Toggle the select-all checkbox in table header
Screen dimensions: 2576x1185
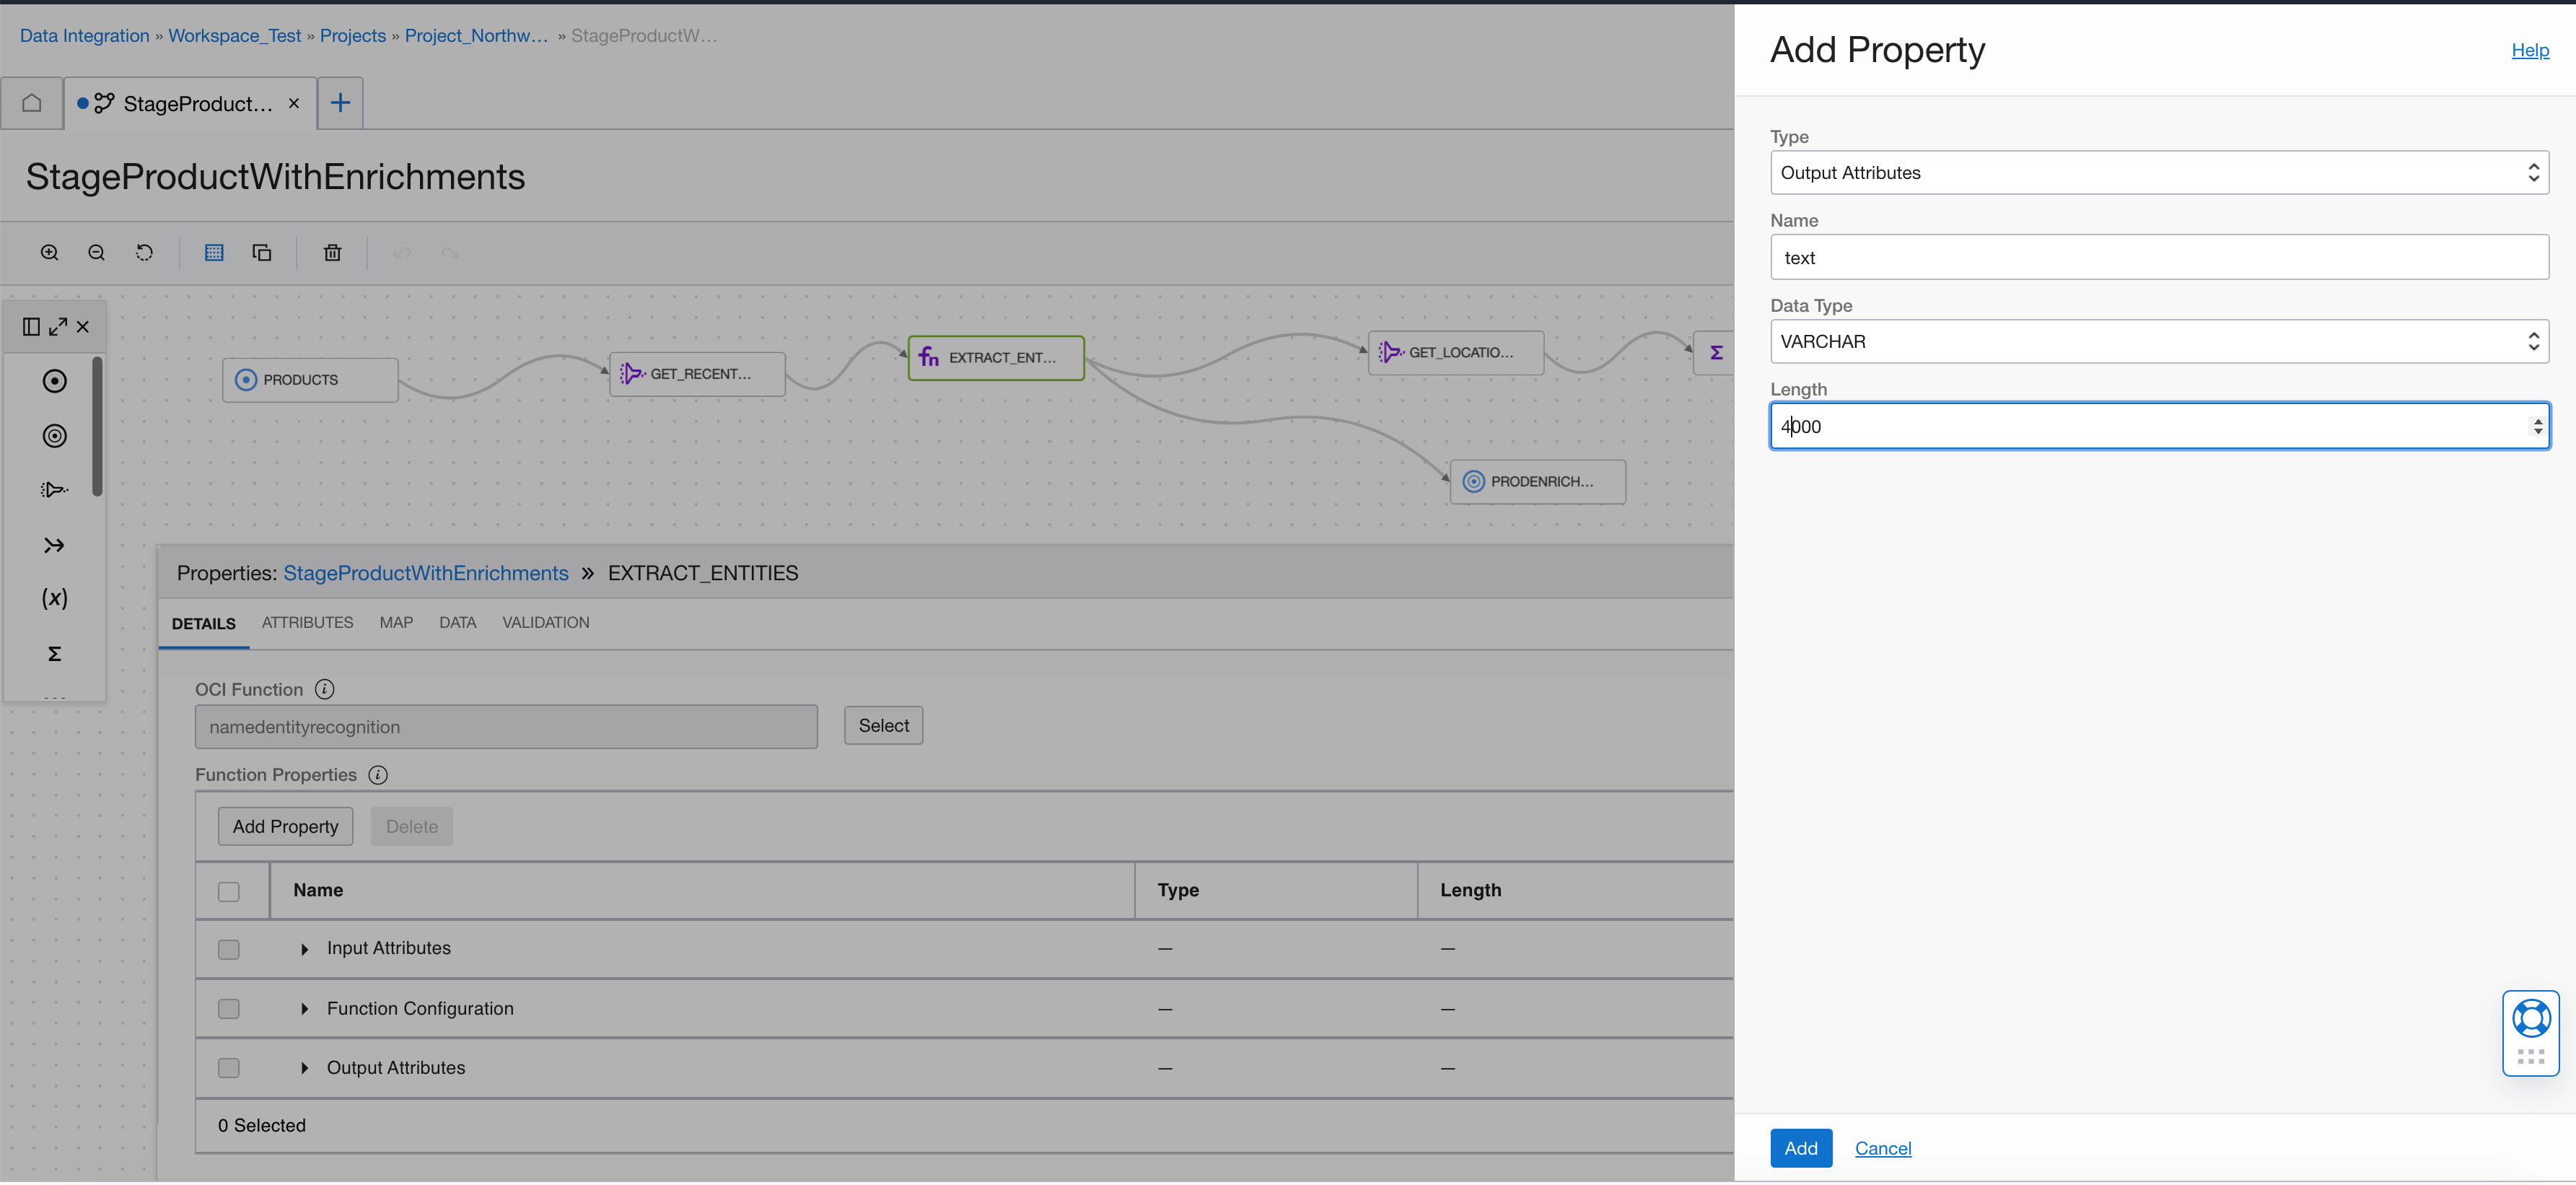[229, 891]
